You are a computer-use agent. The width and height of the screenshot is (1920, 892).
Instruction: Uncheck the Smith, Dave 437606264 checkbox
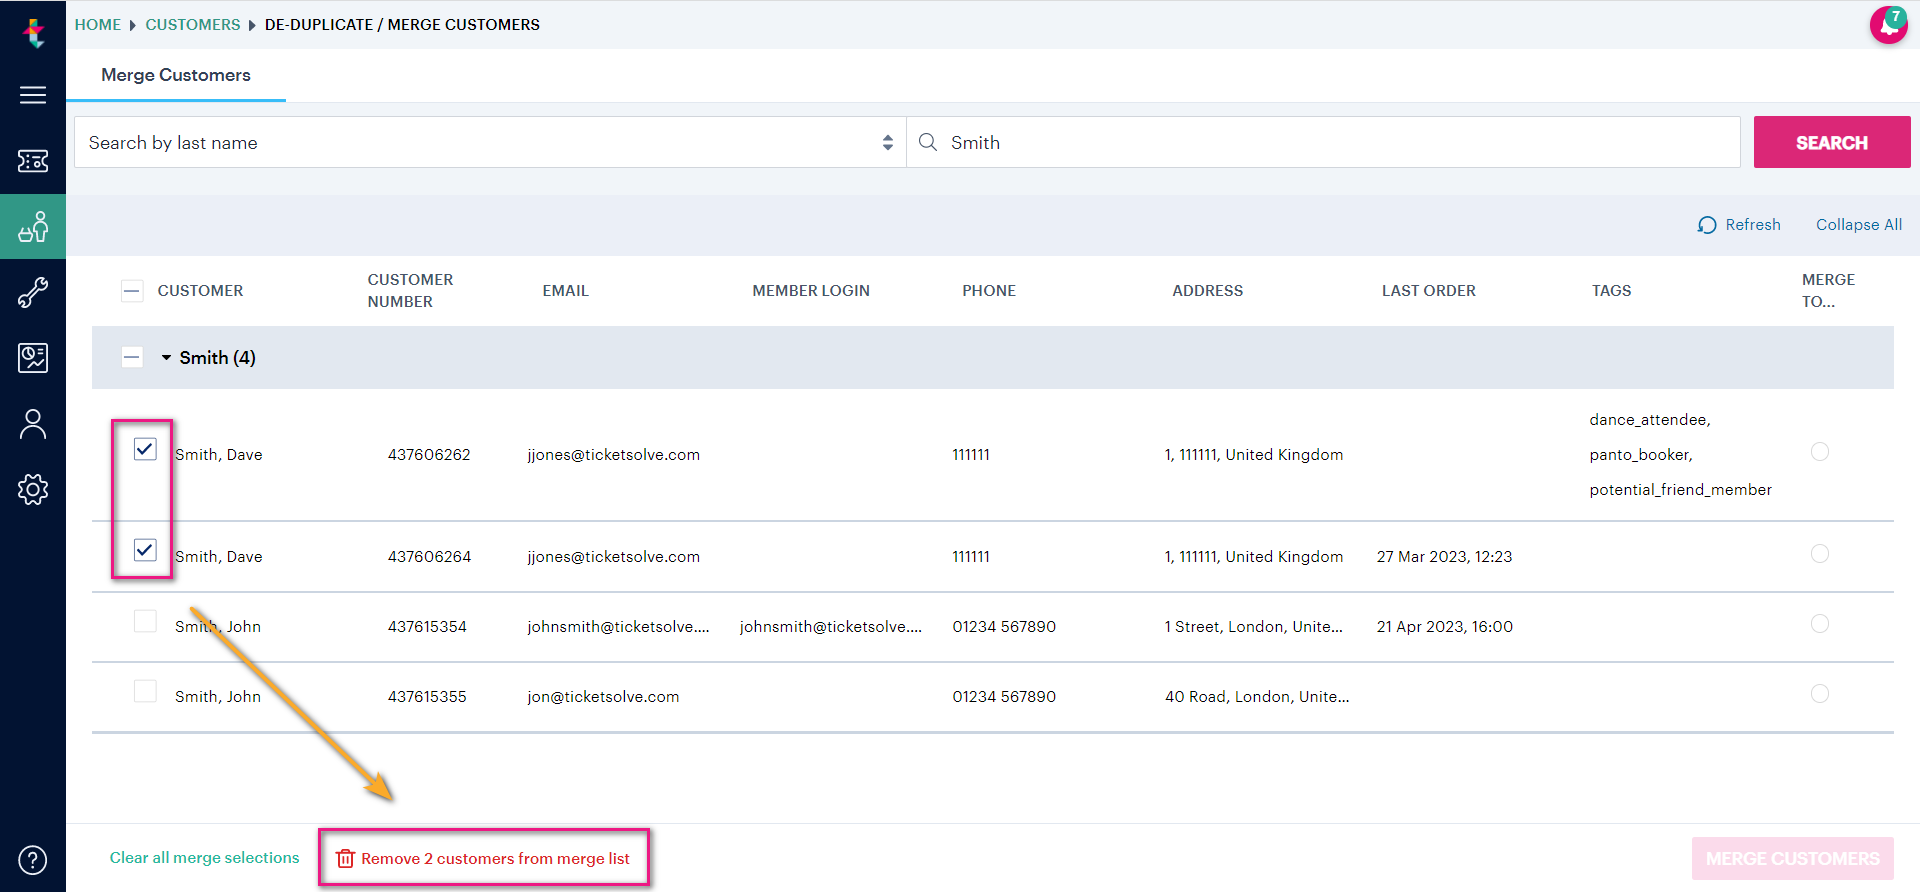pos(145,550)
